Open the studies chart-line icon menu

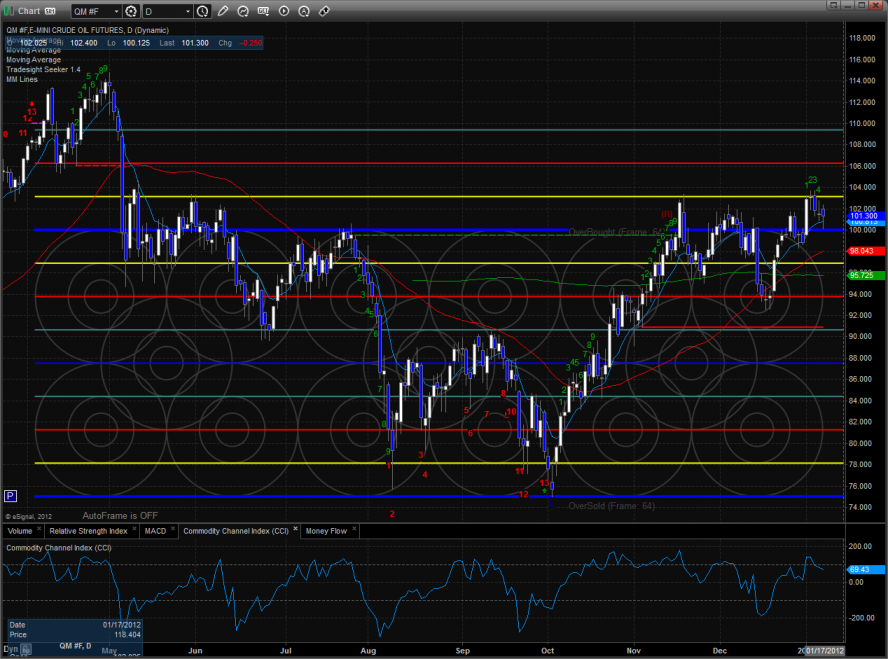coord(243,11)
